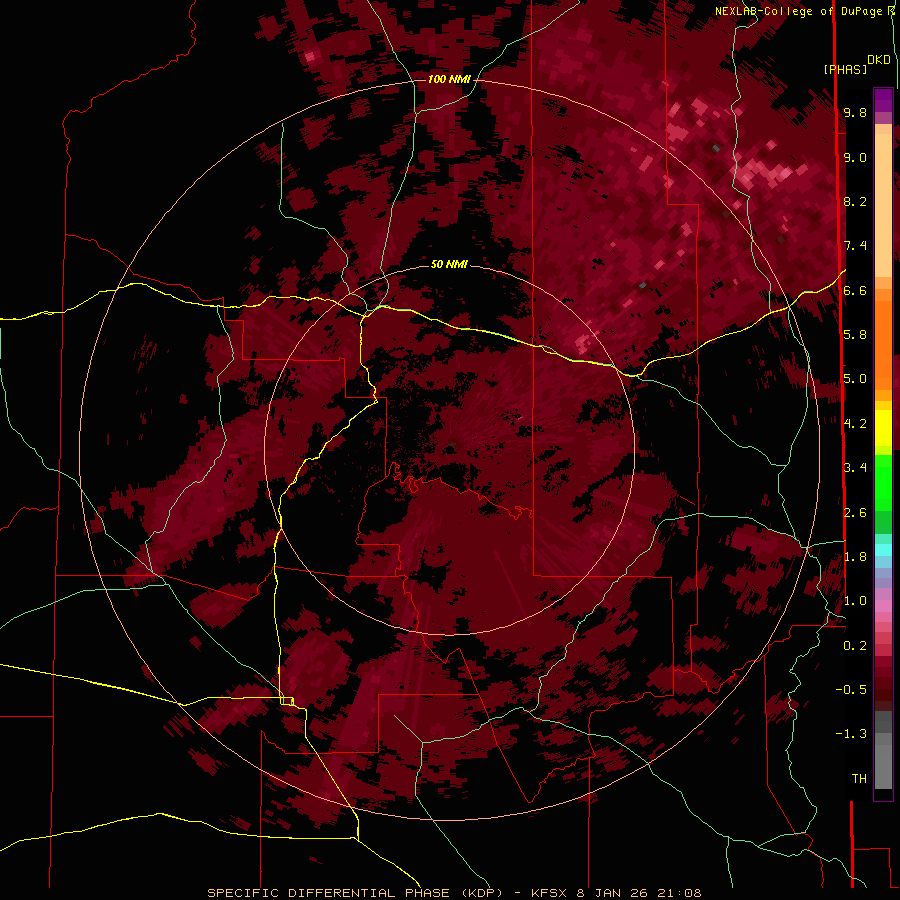The width and height of the screenshot is (900, 900).
Task: Click the 6.6 value on the color scale
Action: [x=855, y=290]
